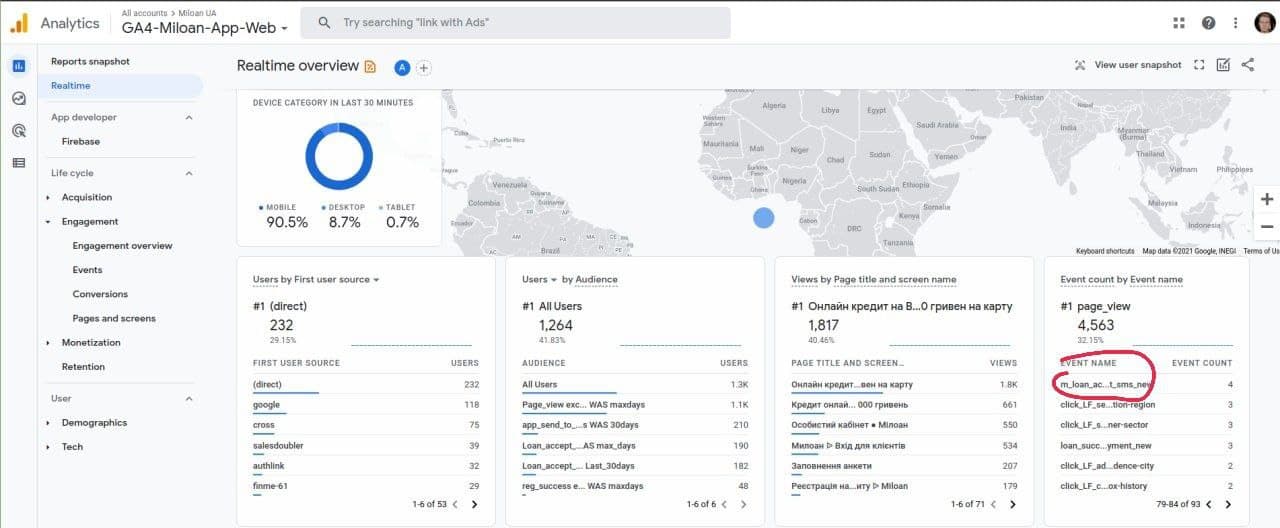Viewport: 1280px width, 528px height.
Task: Open the Advertising icon in left rail
Action: tap(18, 130)
